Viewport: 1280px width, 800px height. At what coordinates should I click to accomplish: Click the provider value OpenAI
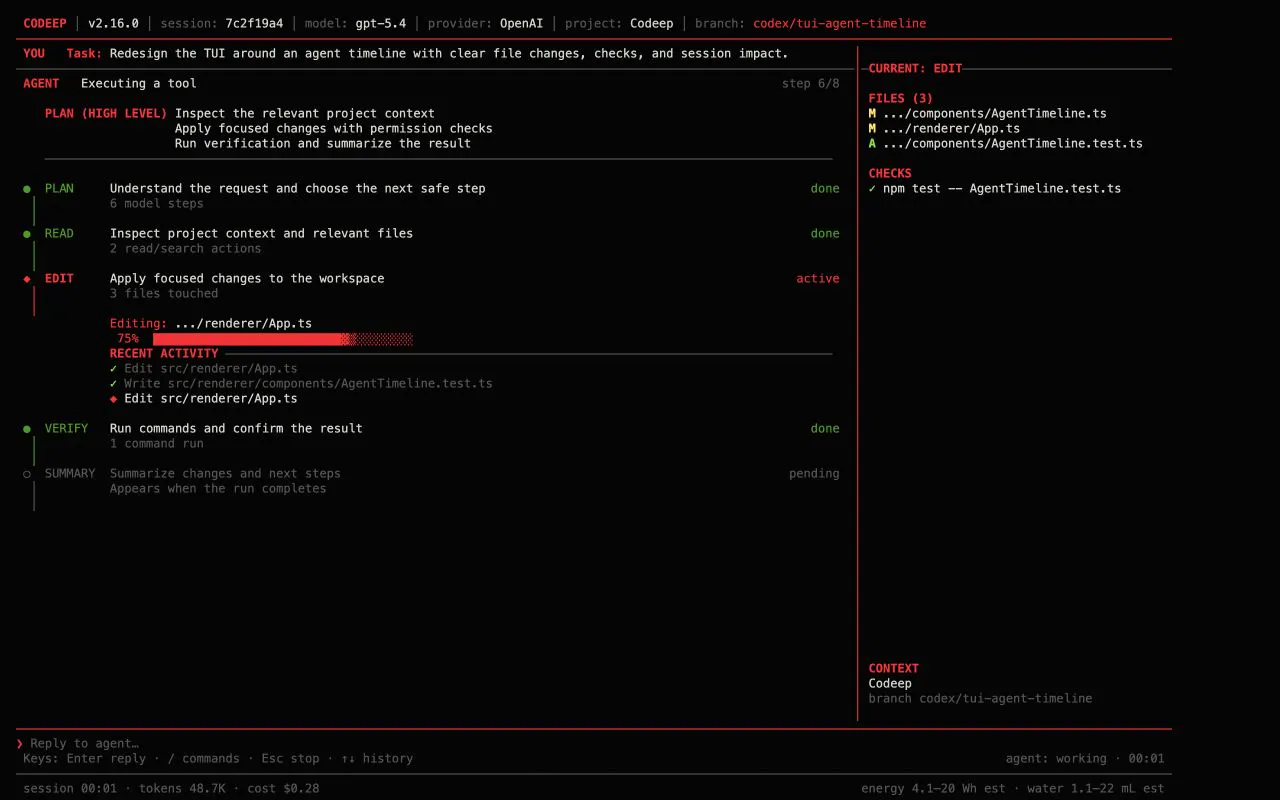522,24
